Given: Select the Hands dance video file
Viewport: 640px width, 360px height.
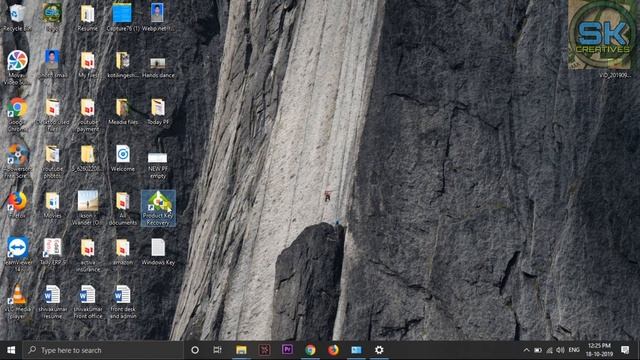Looking at the screenshot, I should coord(158,67).
